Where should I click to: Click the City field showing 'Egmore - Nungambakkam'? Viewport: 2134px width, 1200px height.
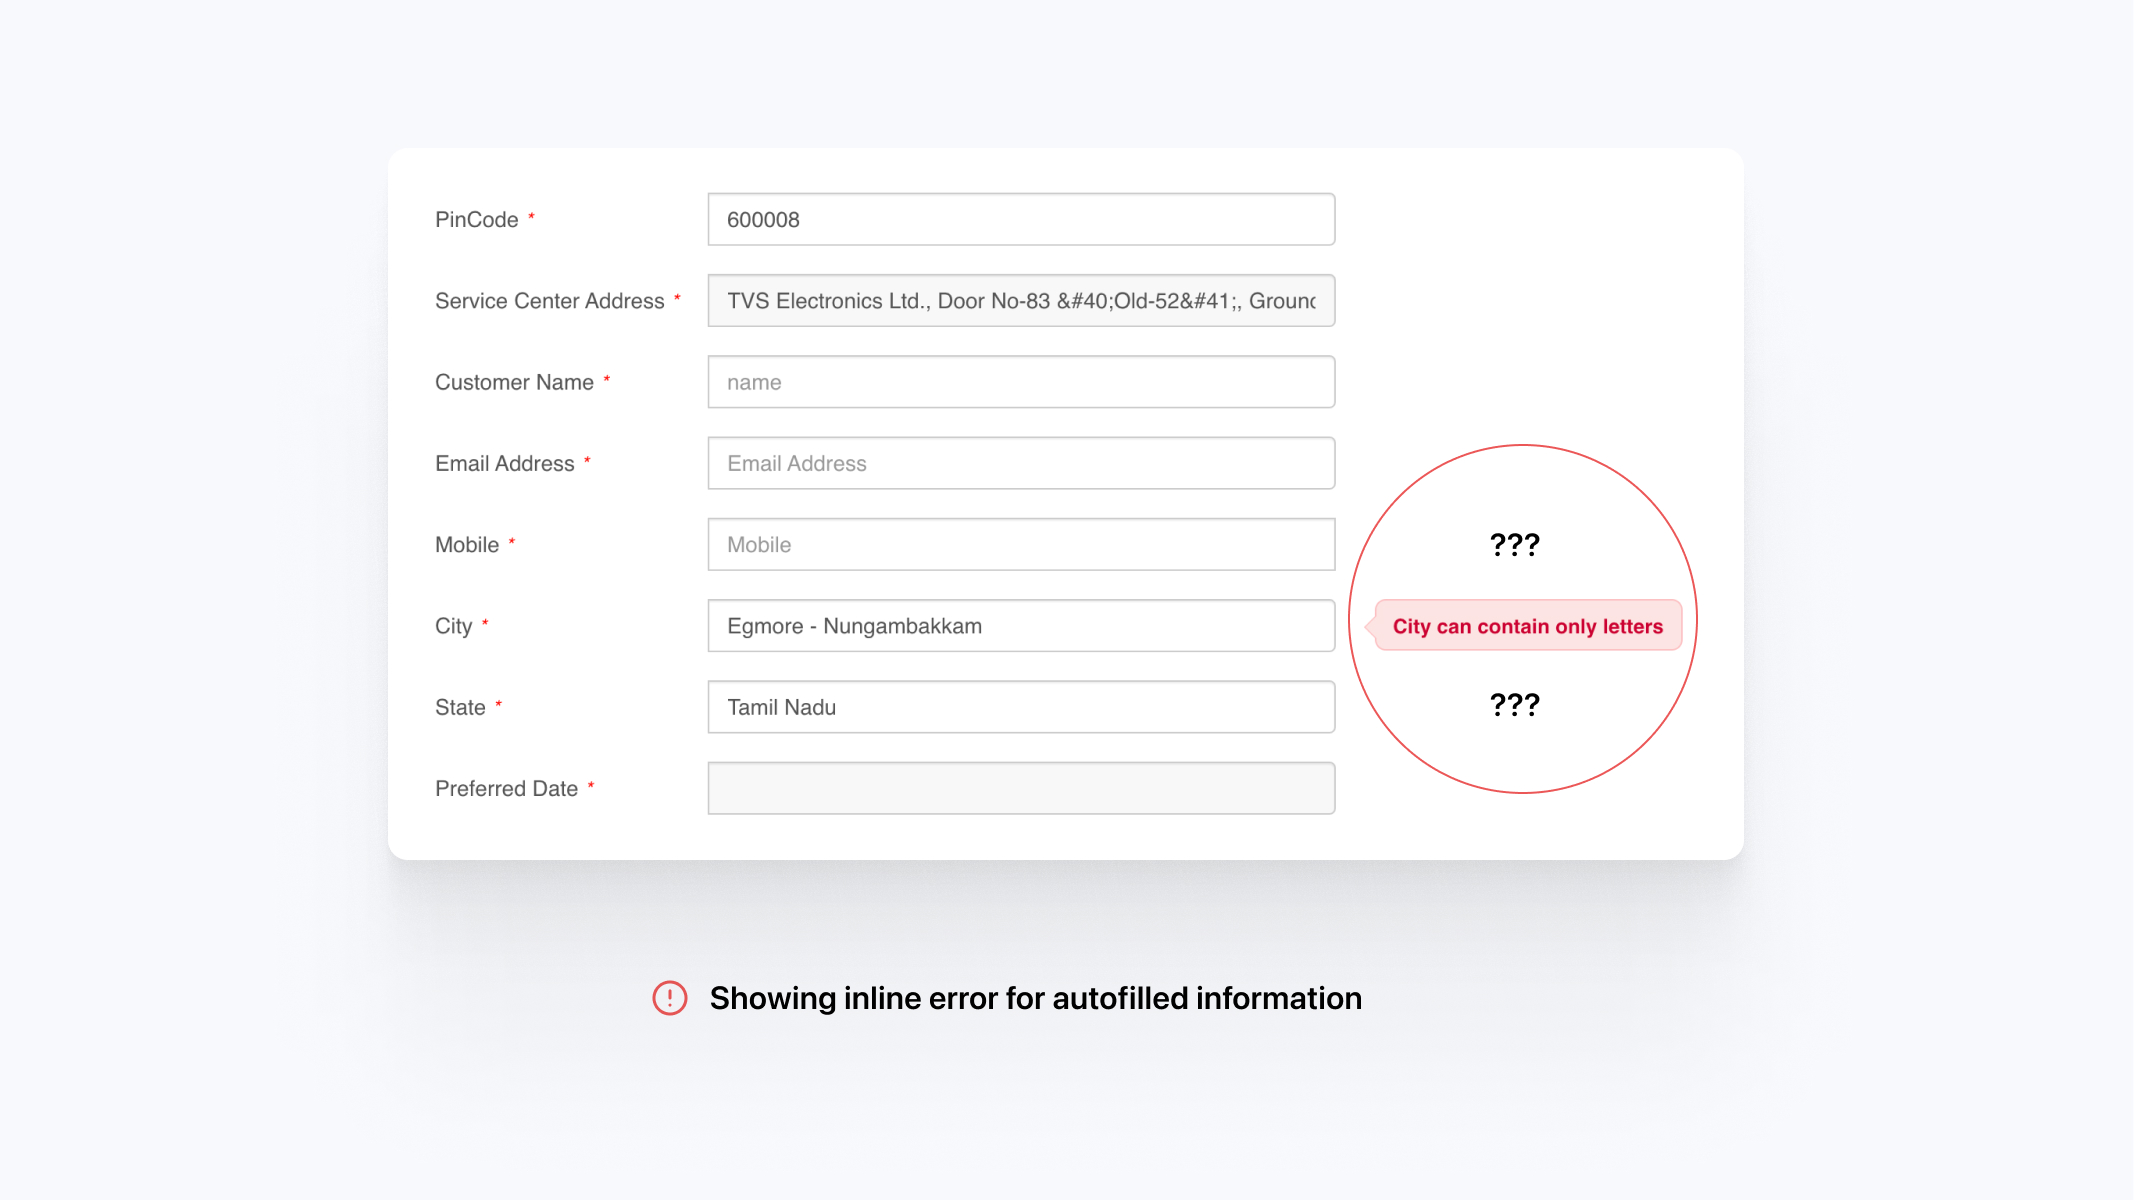click(x=1020, y=625)
